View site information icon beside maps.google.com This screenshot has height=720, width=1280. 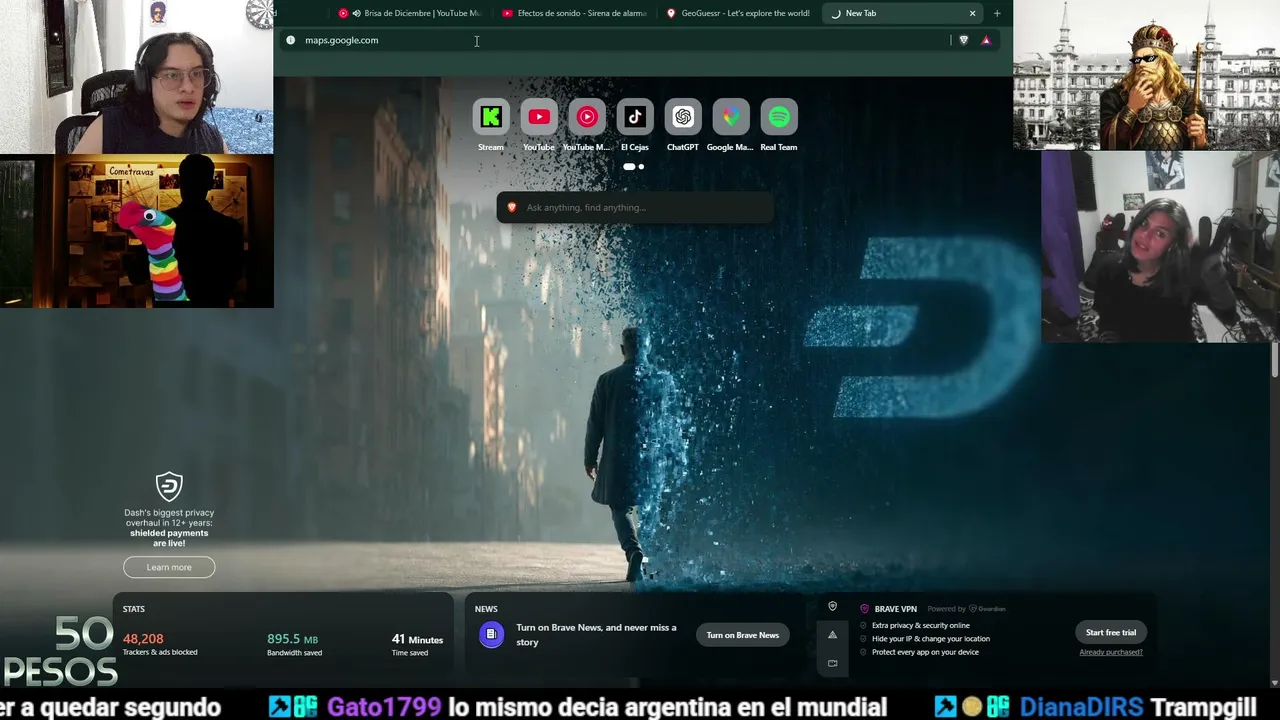point(291,40)
